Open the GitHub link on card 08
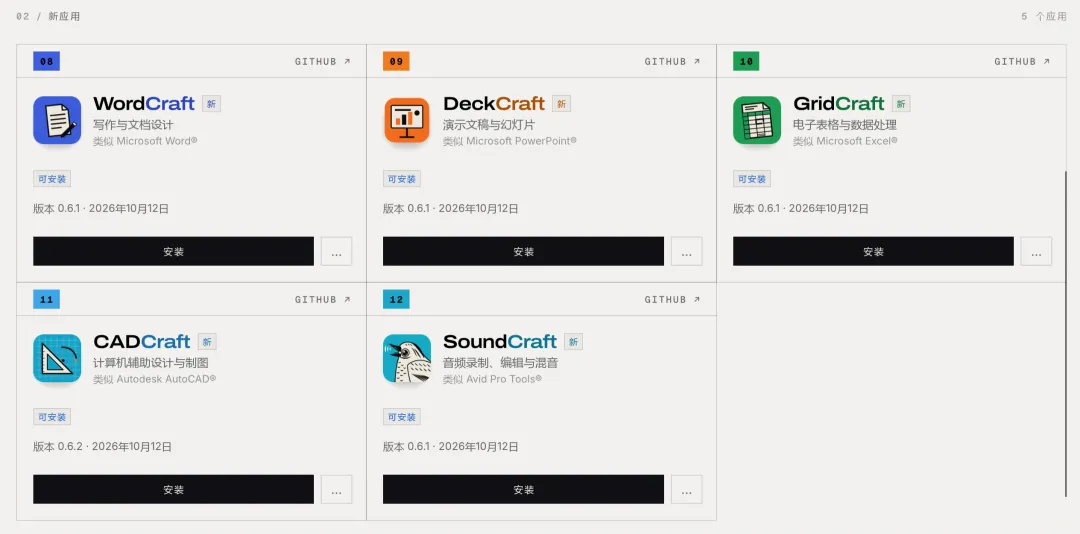Screen dimensions: 1080x534 (322, 61)
